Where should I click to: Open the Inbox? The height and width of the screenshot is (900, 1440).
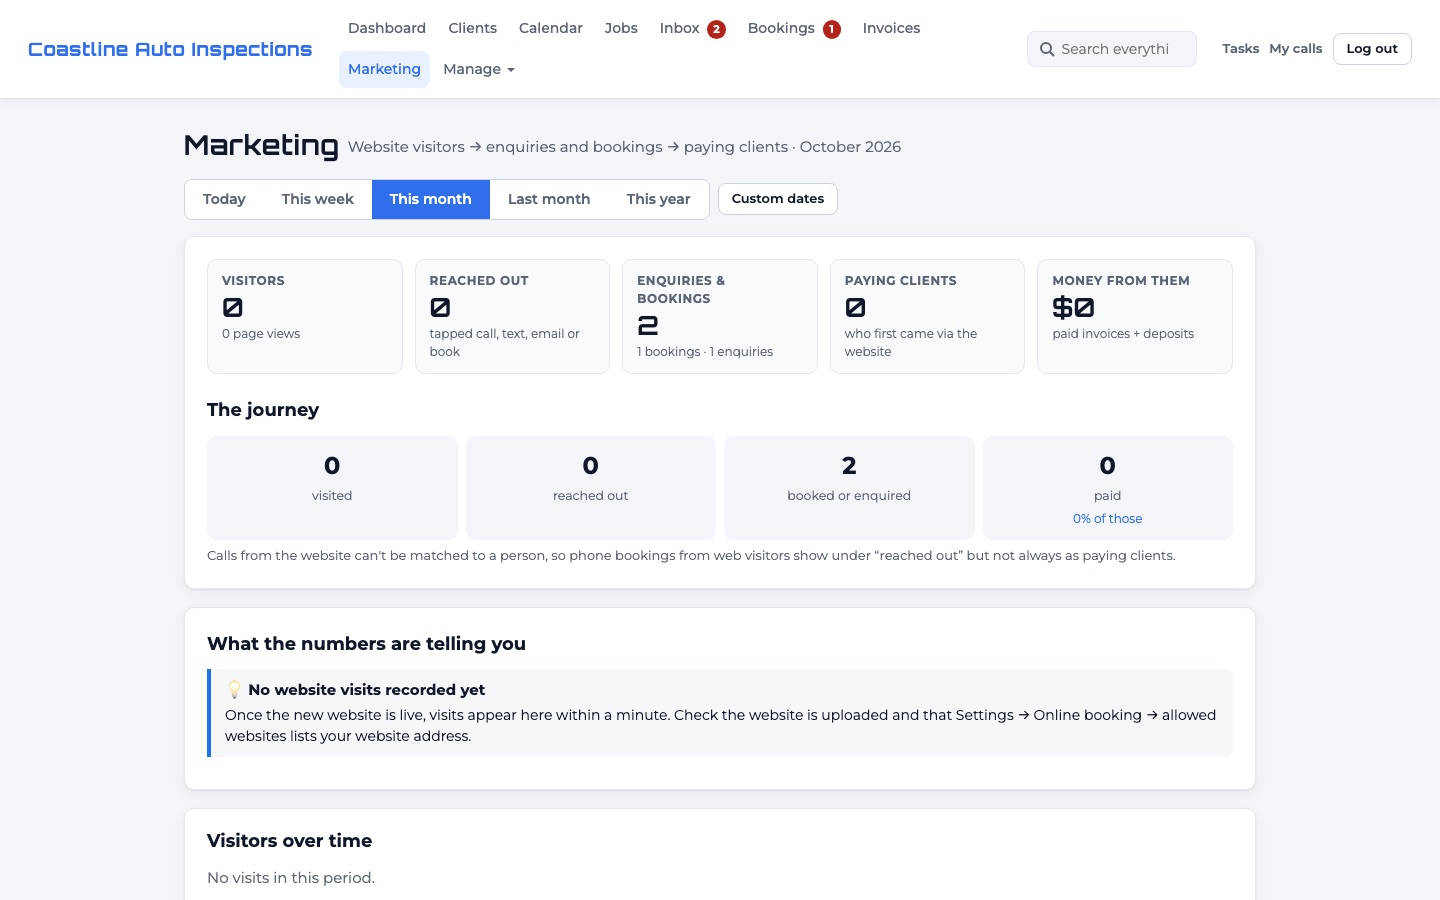click(692, 28)
